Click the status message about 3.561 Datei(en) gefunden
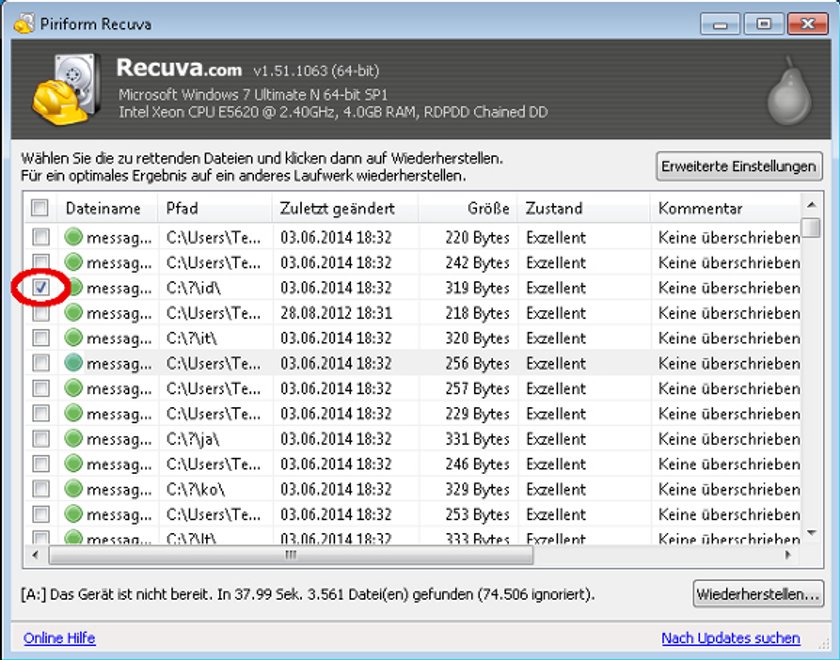 (308, 594)
